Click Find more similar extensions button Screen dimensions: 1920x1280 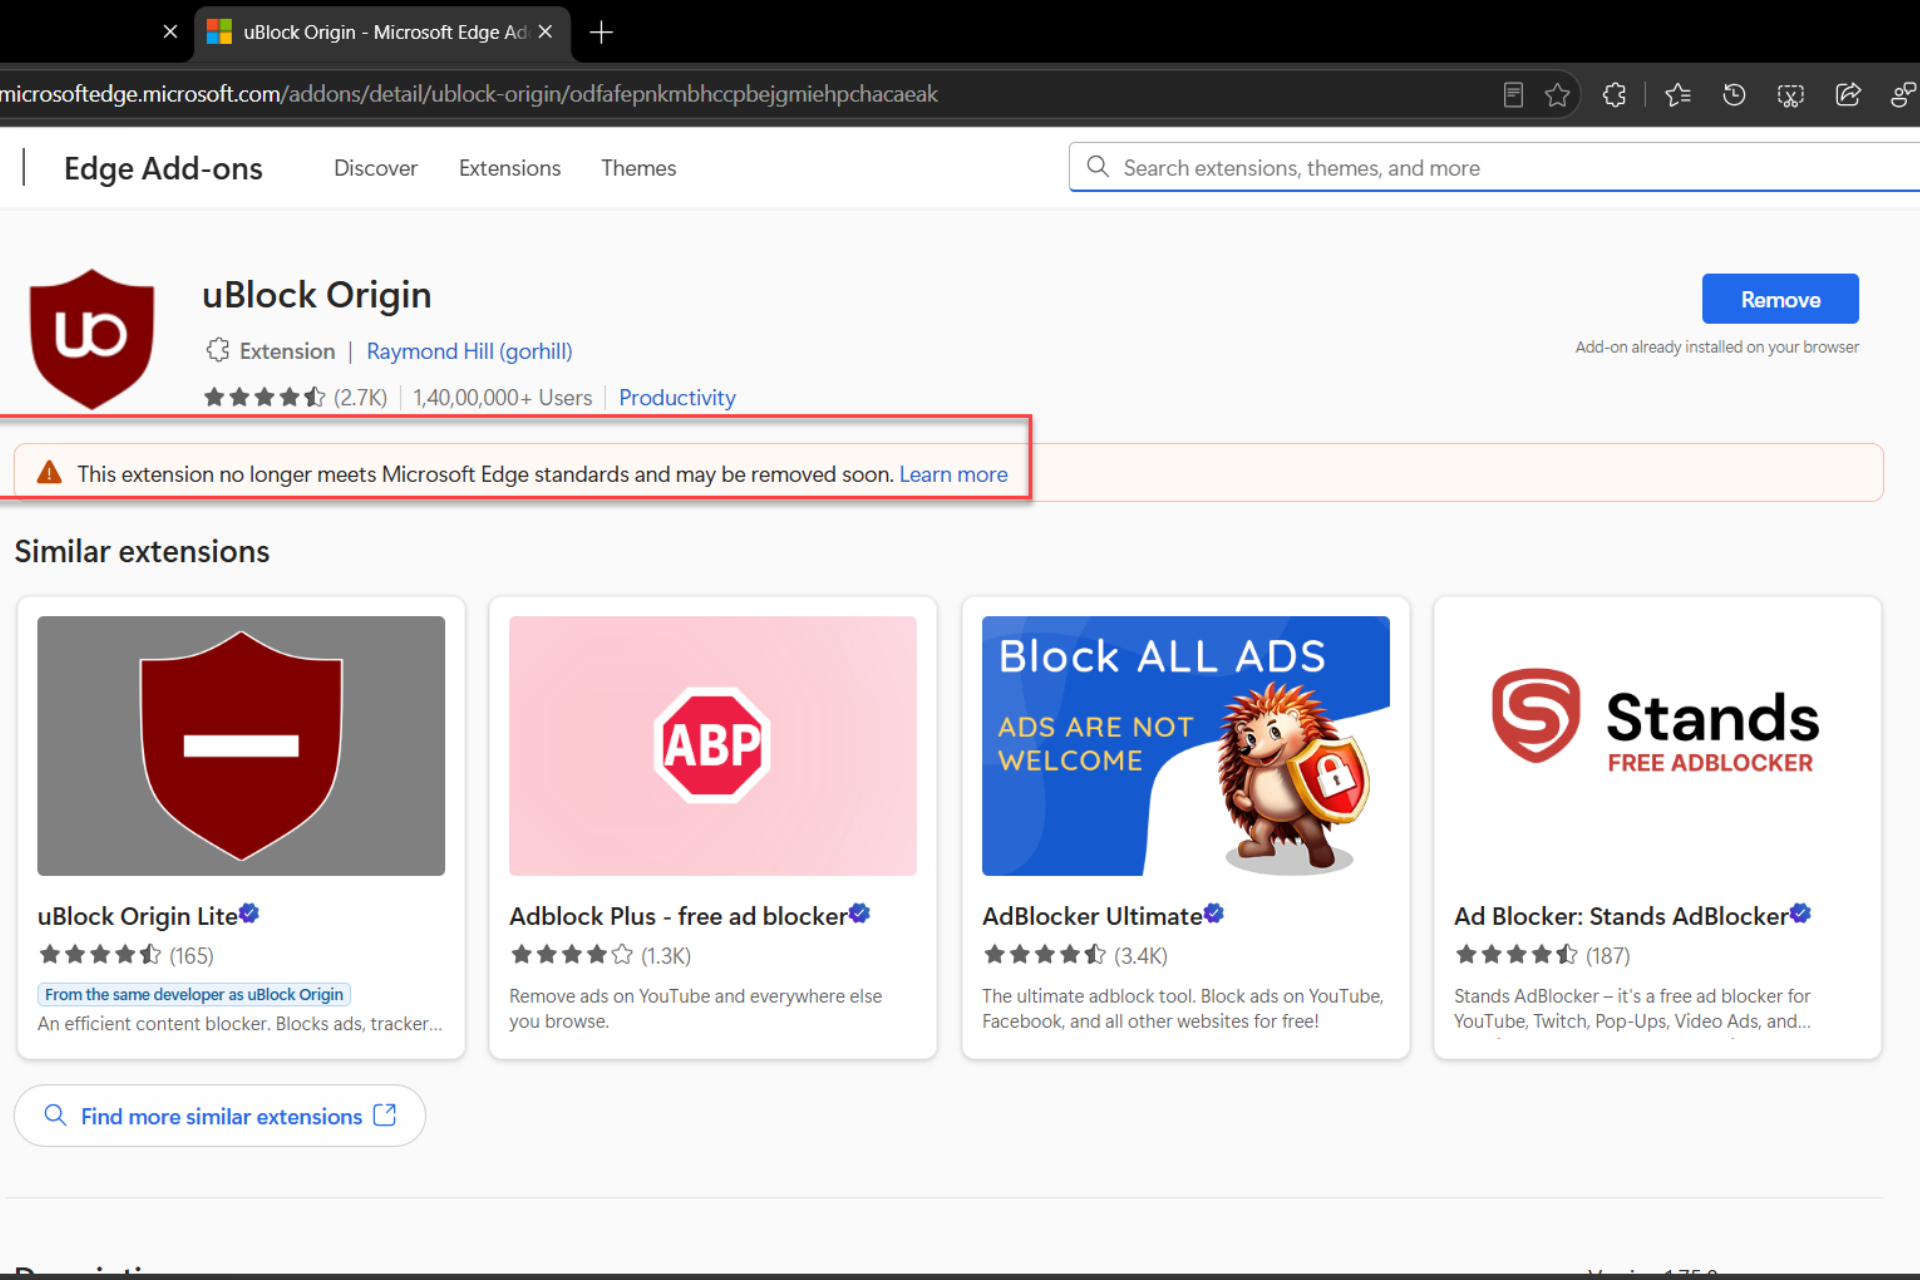[220, 1116]
